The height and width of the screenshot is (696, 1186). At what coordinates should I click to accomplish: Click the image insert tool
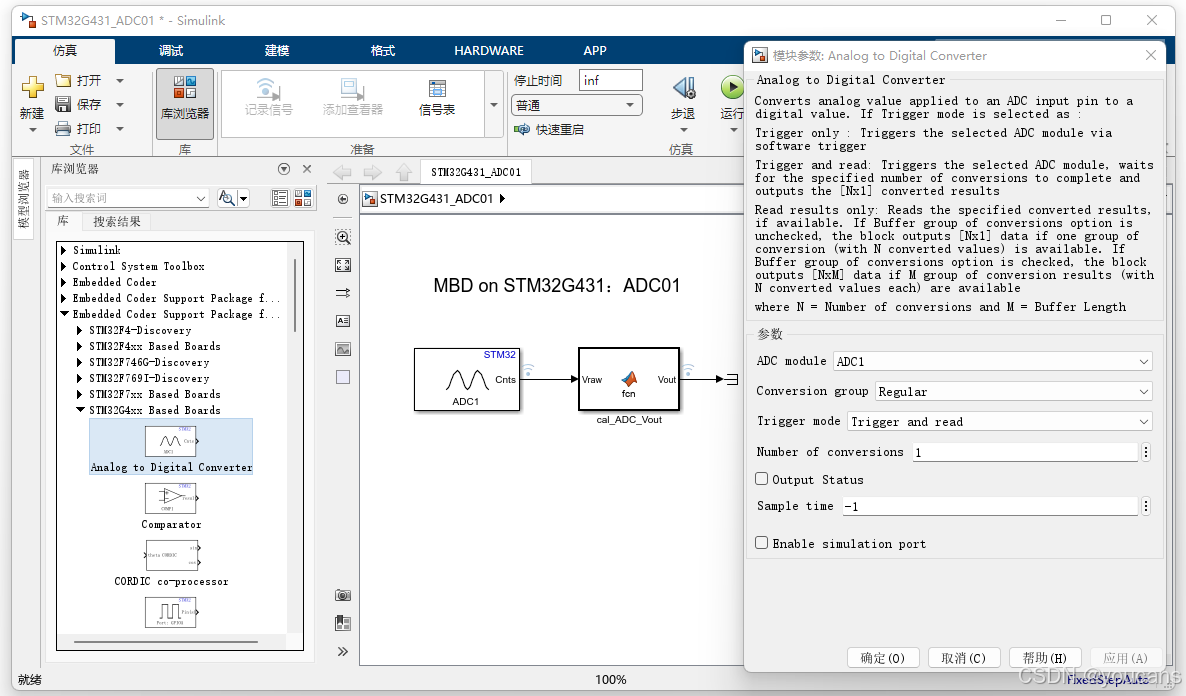click(x=343, y=349)
